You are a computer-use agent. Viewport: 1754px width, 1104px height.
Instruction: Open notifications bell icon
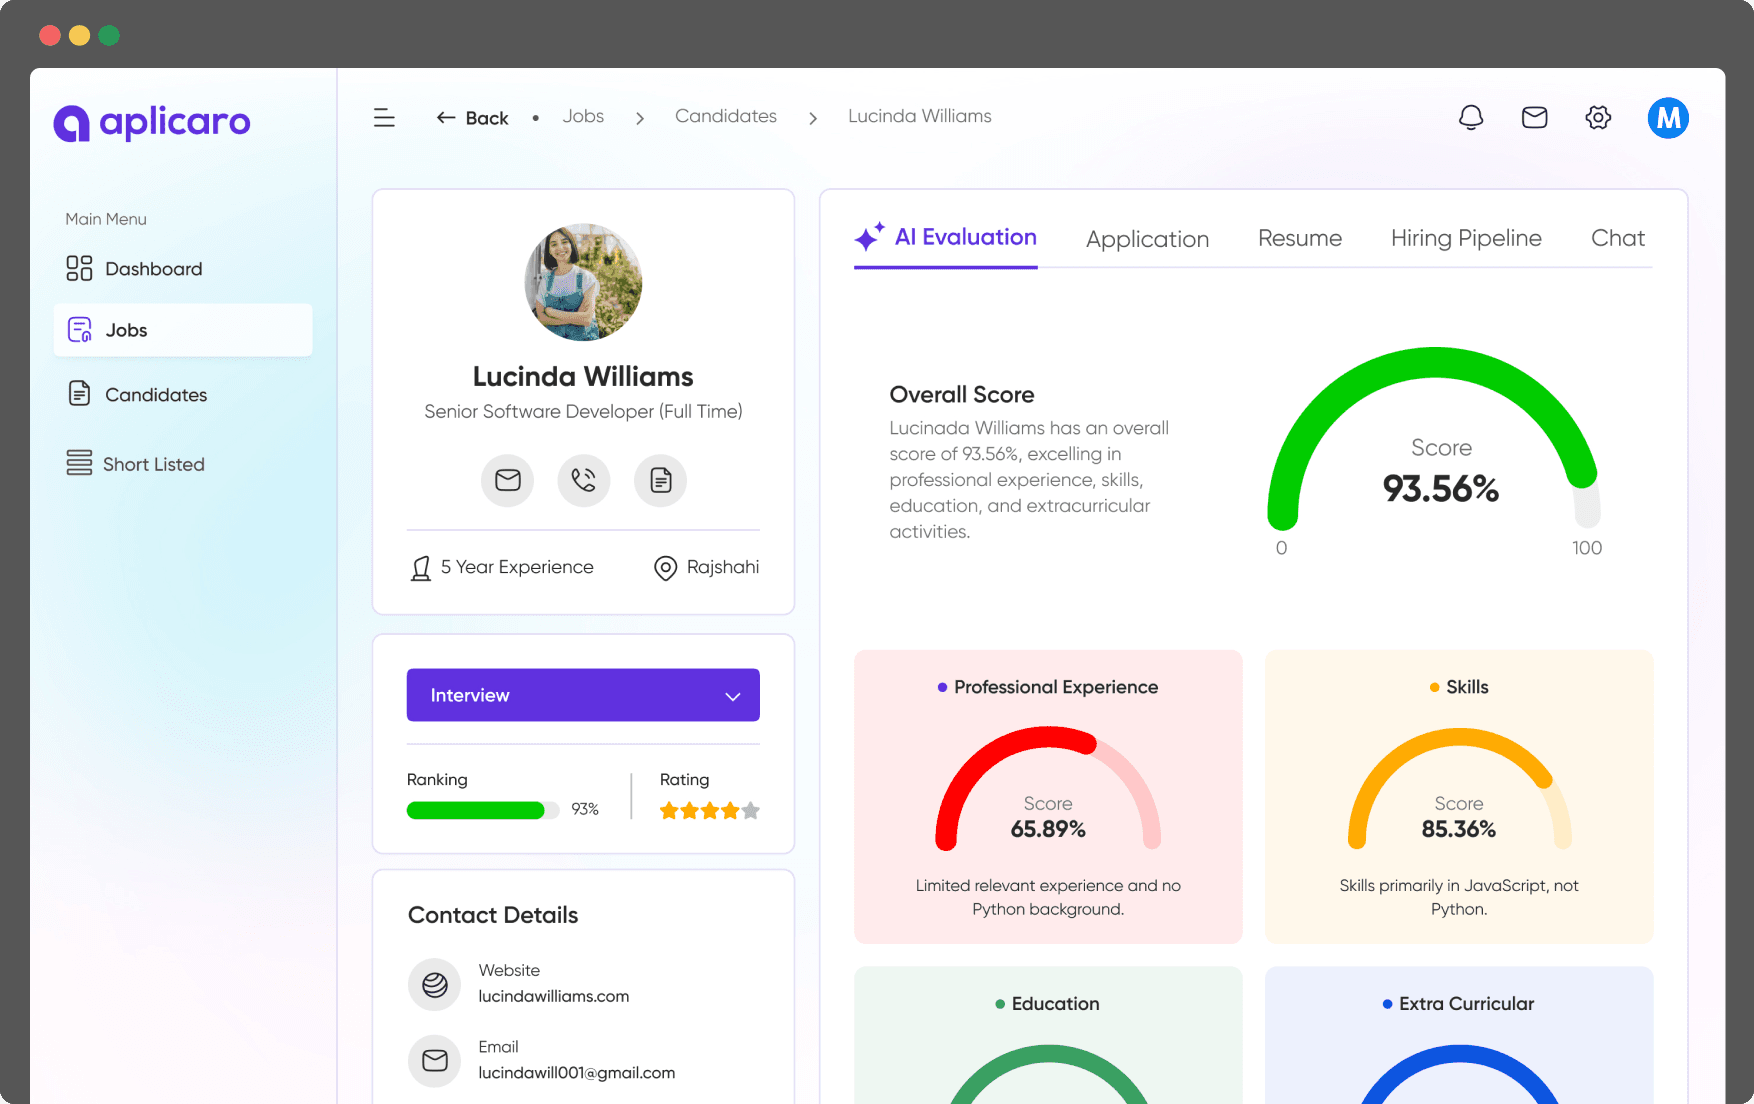1471,118
